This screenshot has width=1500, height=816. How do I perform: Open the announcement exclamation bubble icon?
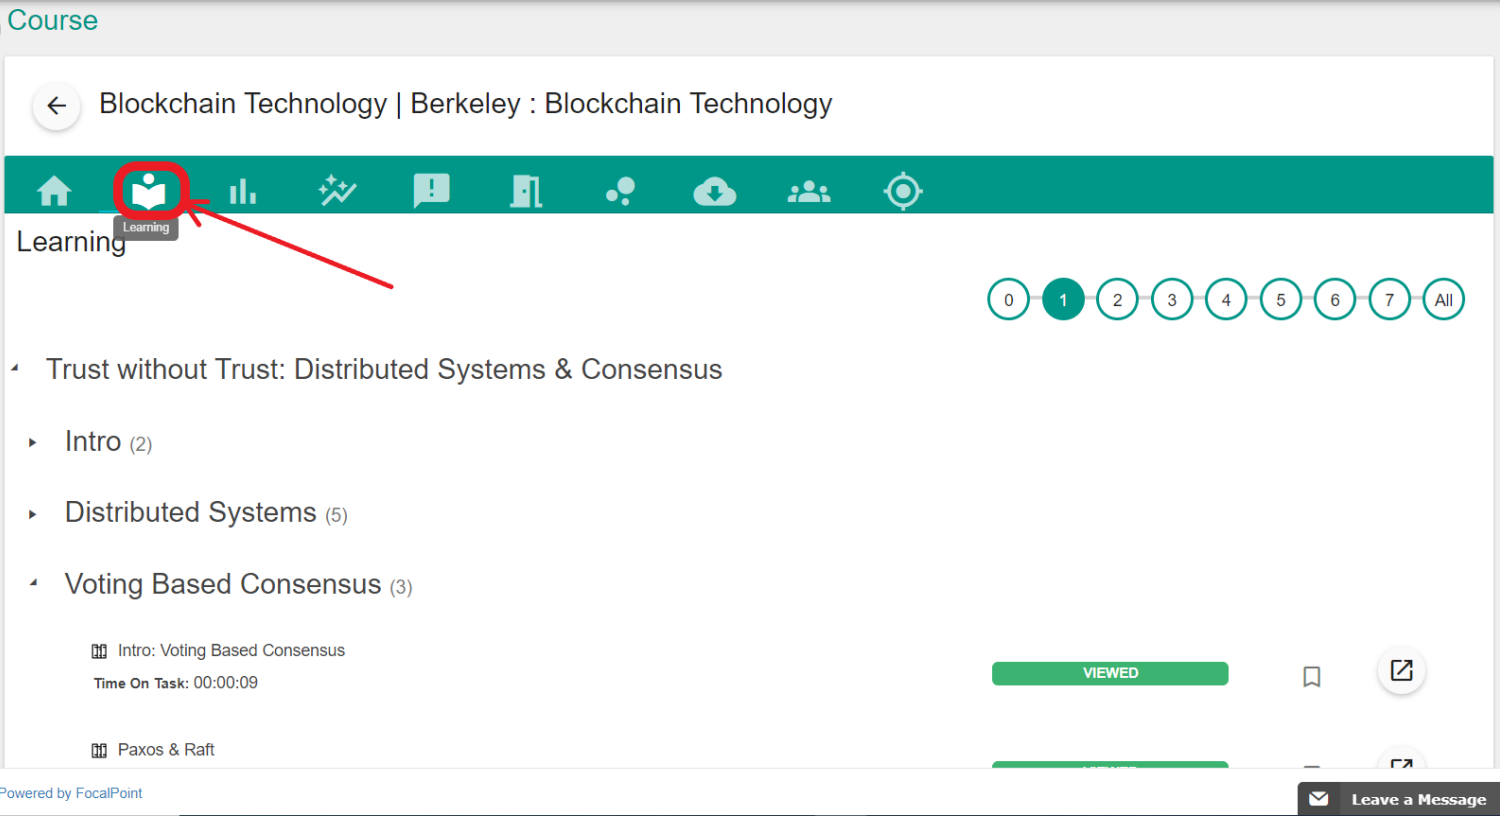pos(431,190)
